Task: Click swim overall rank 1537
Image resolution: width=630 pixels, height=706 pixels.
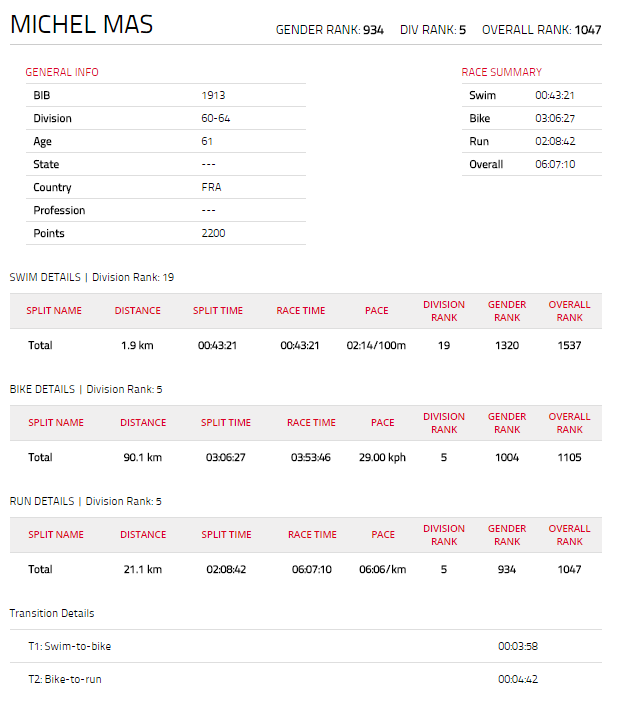Action: pyautogui.click(x=570, y=345)
